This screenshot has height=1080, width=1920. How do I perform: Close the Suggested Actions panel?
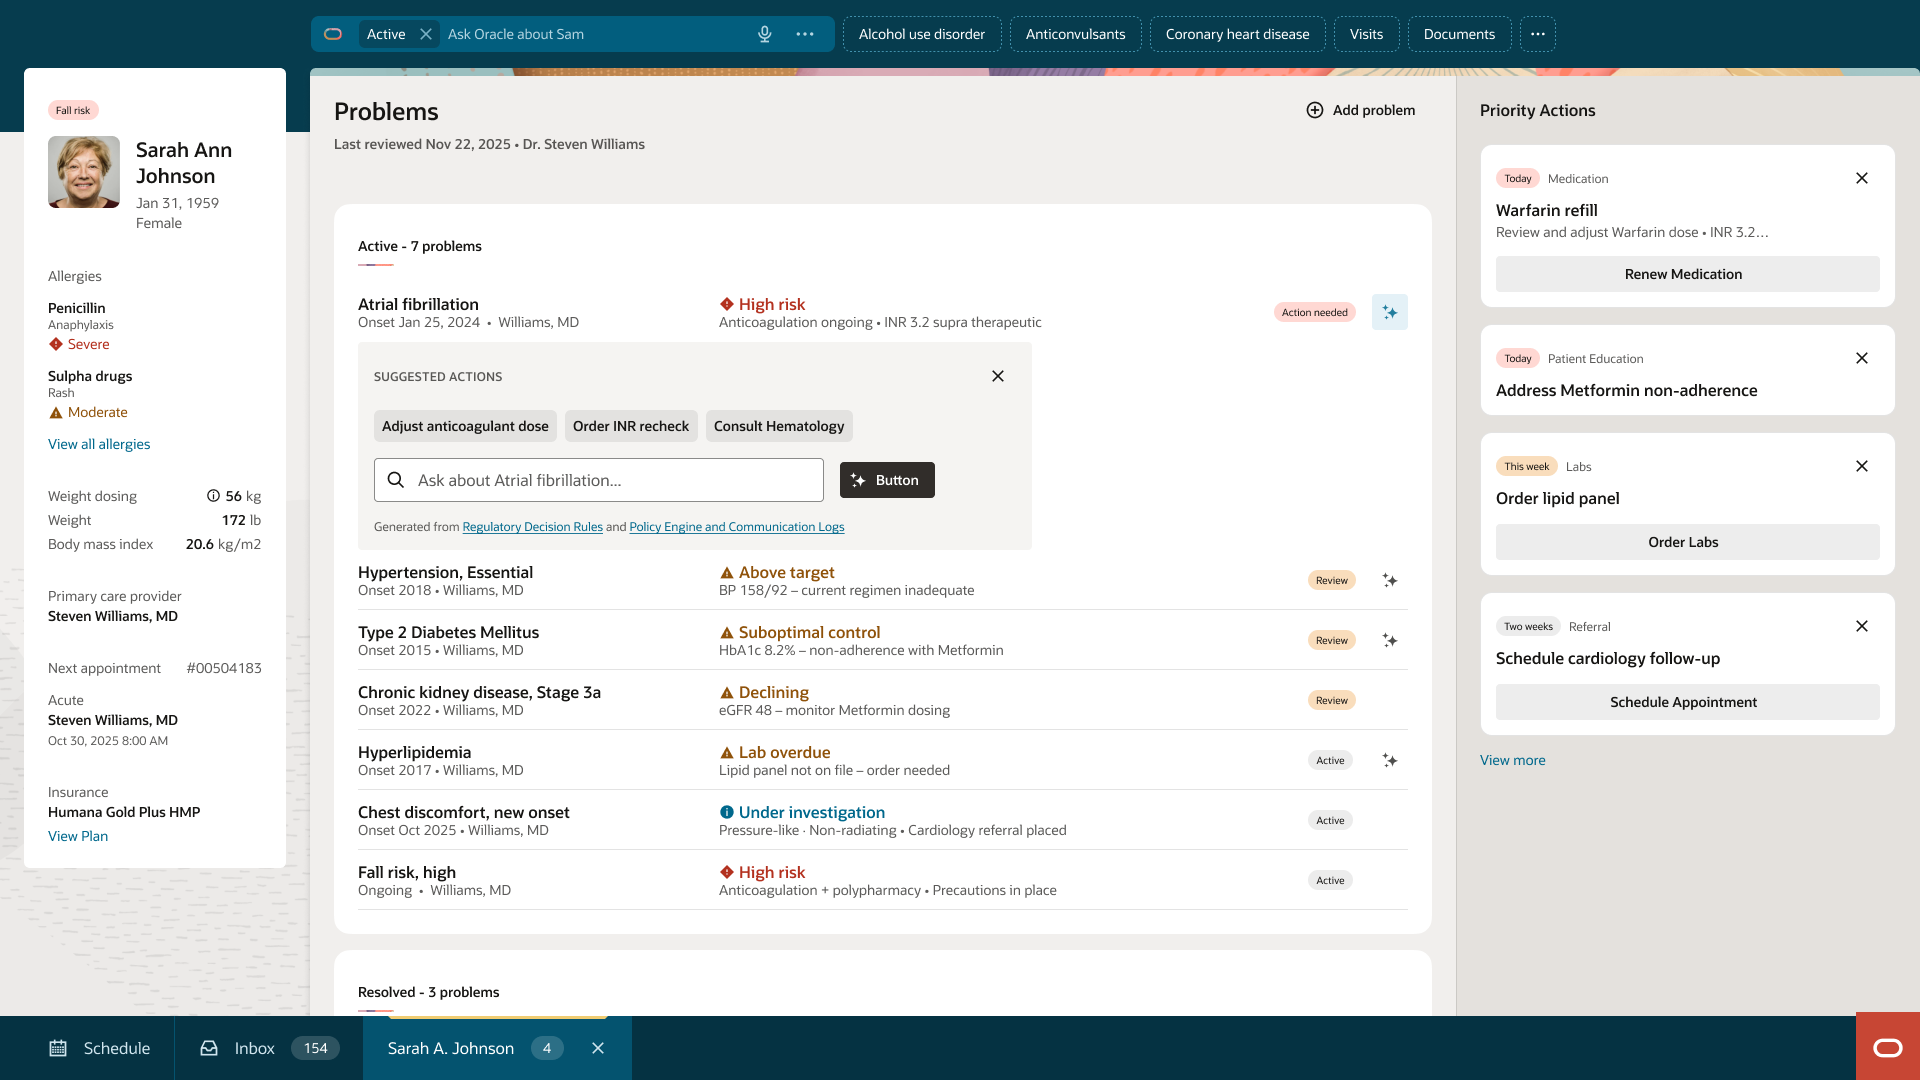pyautogui.click(x=998, y=376)
